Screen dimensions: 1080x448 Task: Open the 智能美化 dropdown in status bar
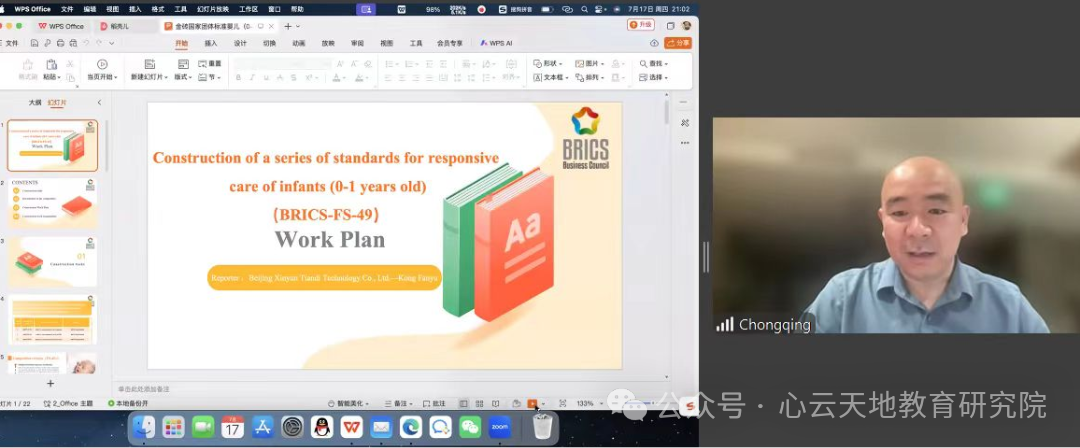pyautogui.click(x=349, y=403)
